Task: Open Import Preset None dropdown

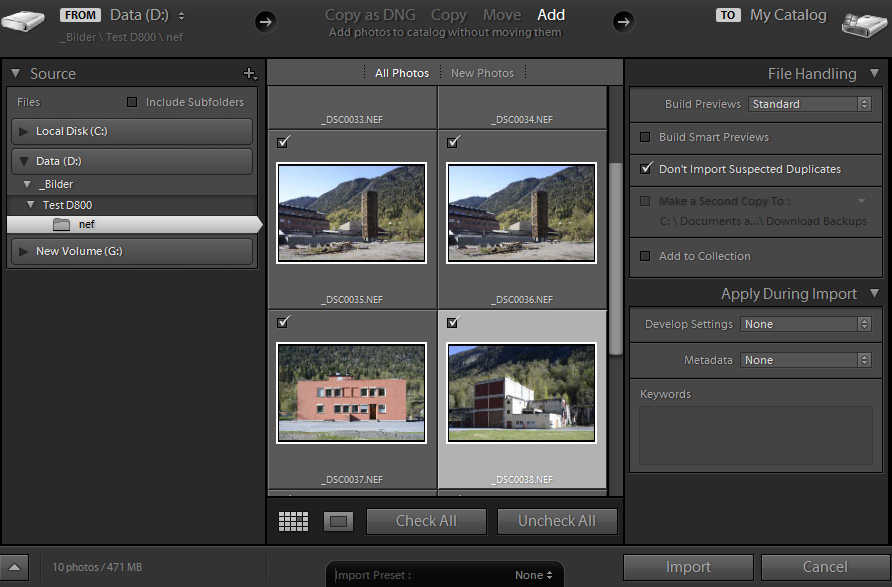Action: tap(534, 575)
